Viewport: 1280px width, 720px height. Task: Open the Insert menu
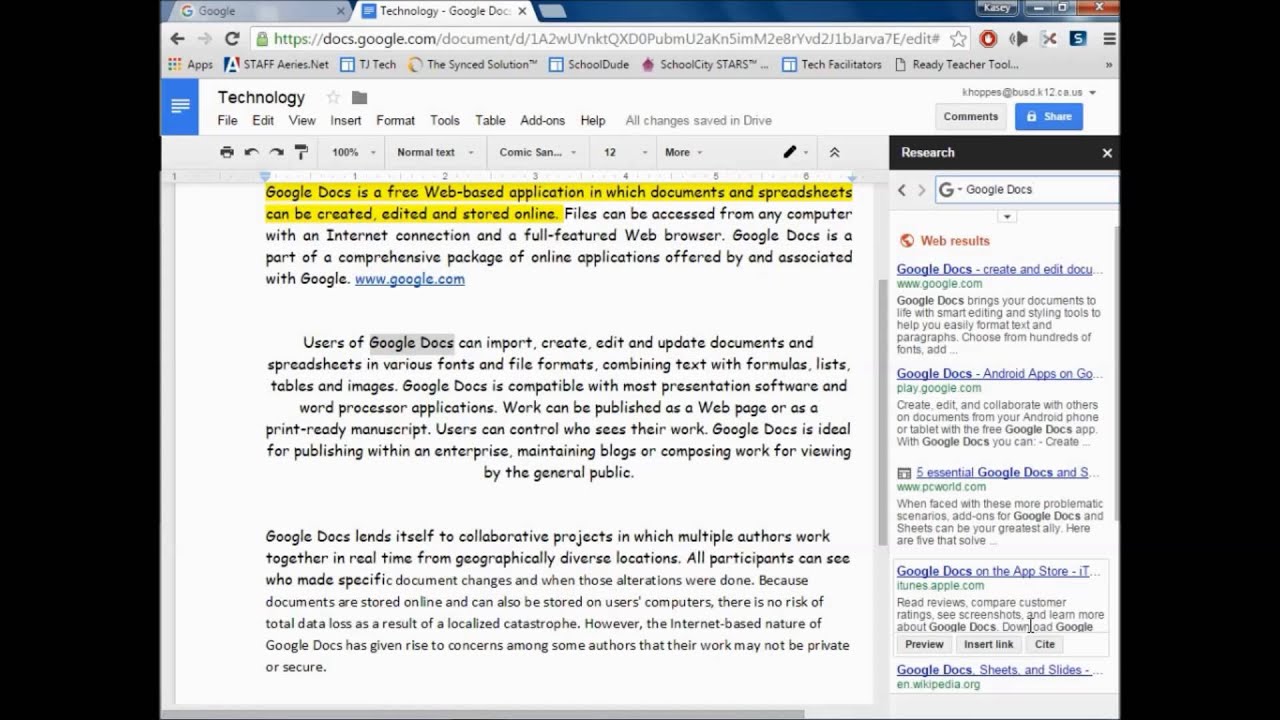pos(346,120)
